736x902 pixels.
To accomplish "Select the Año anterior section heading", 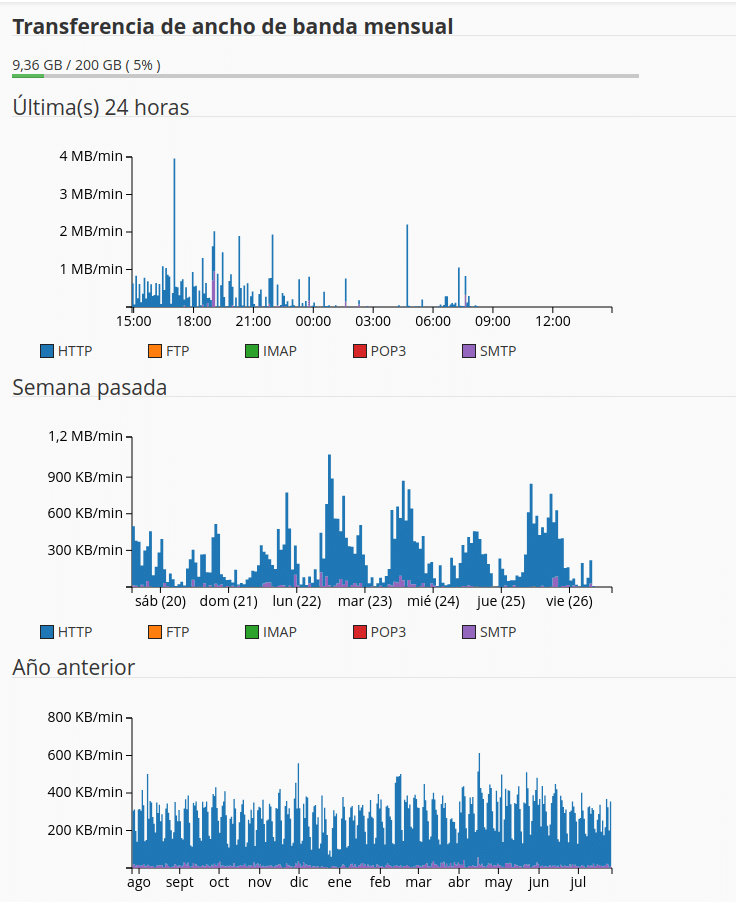I will click(74, 667).
